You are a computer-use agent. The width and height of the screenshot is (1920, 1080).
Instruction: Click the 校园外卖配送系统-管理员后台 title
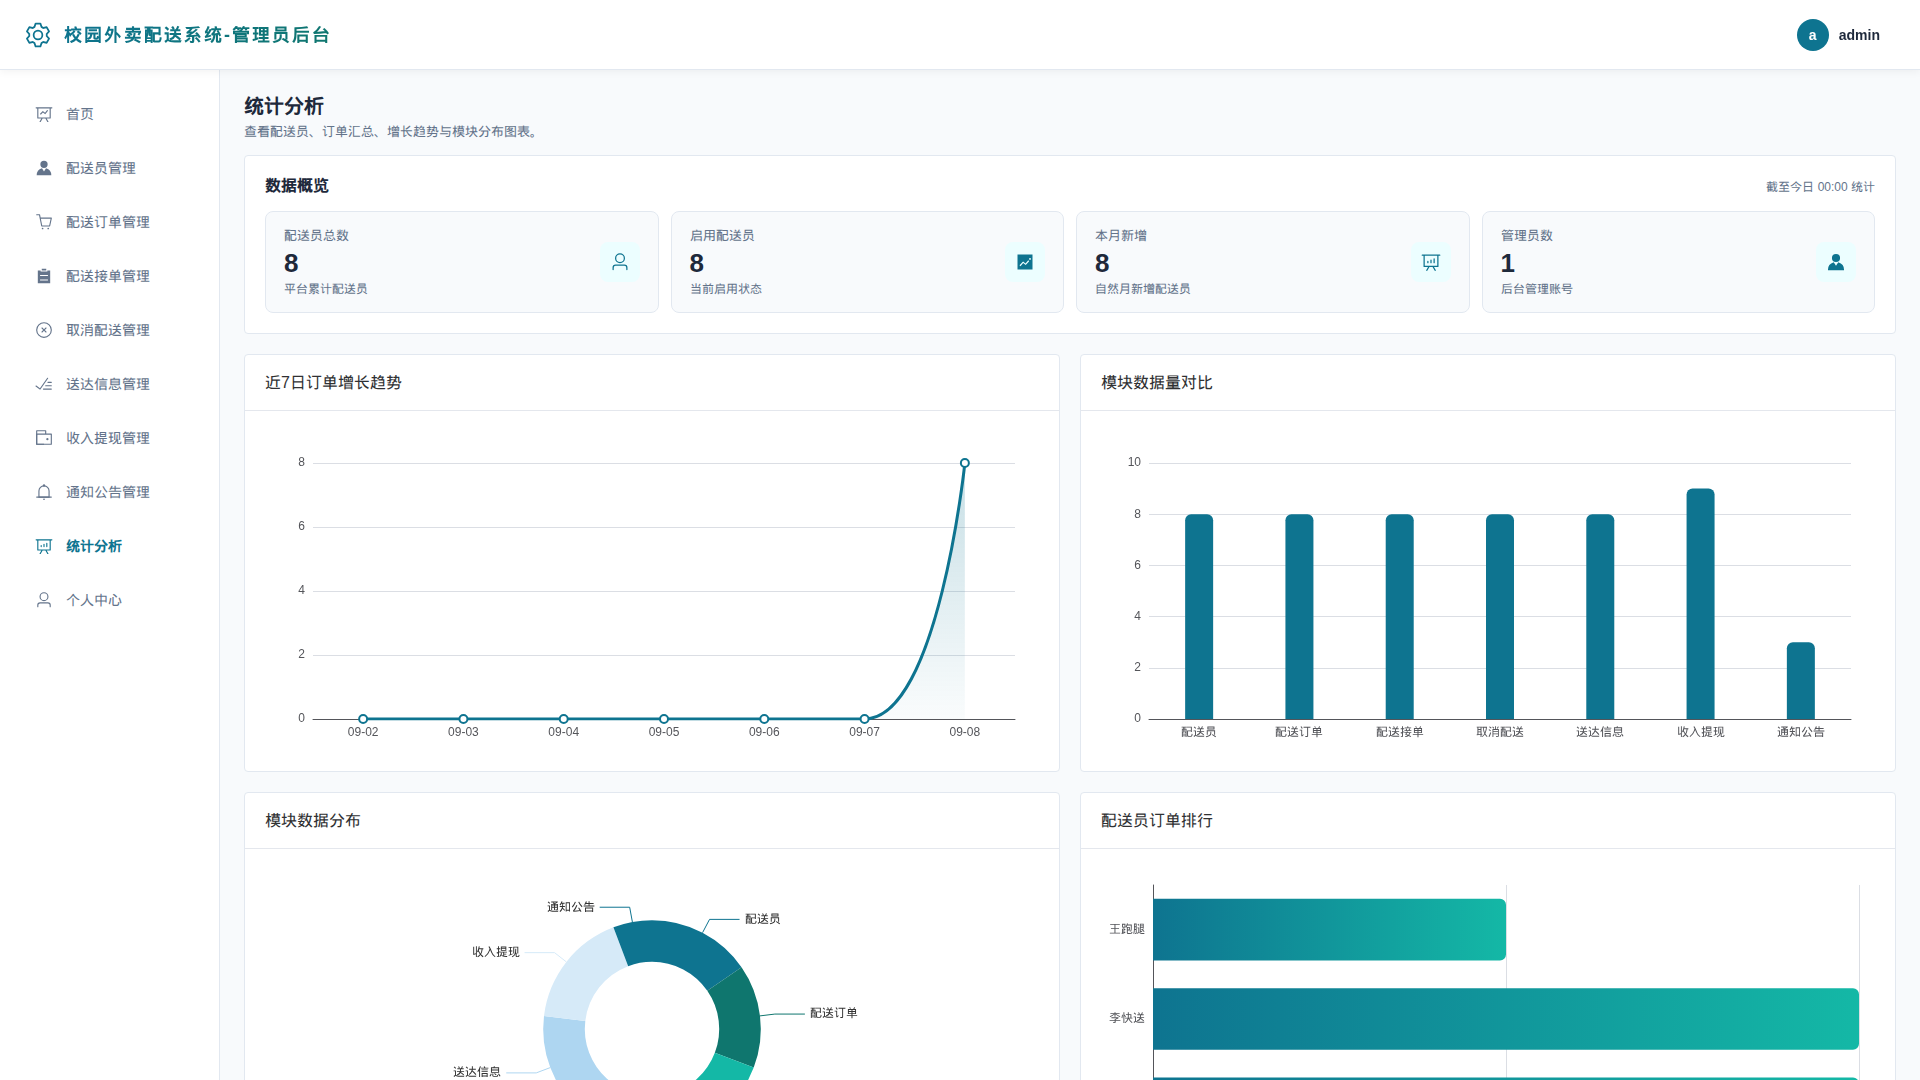pos(197,35)
